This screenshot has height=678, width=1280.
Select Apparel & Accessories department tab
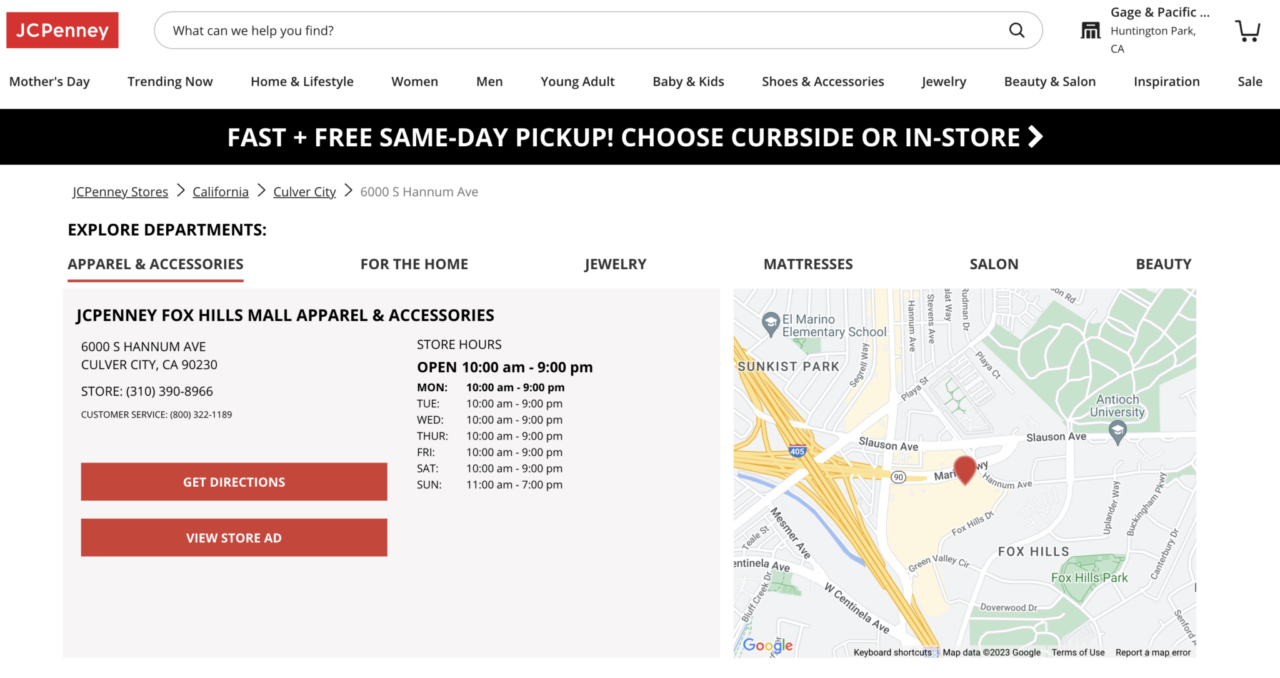click(x=155, y=264)
